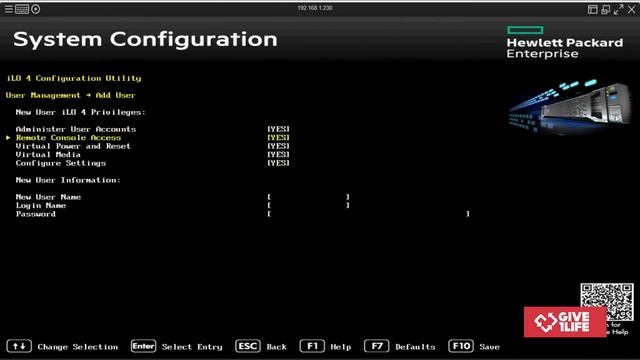
Task: Toggle Configure Settings YES value
Action: [278, 163]
